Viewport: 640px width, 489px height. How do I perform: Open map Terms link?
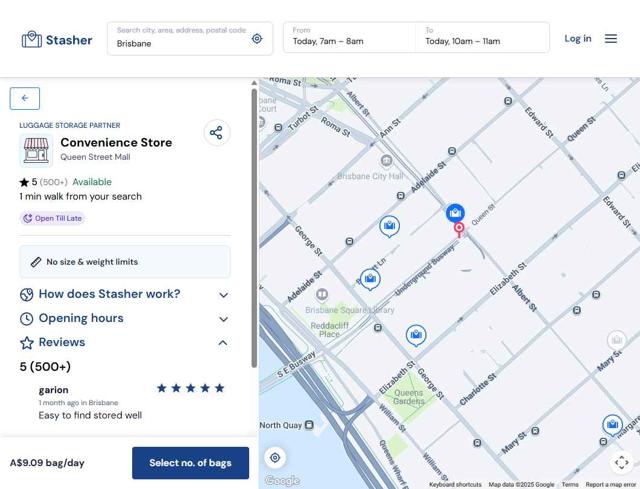click(570, 485)
